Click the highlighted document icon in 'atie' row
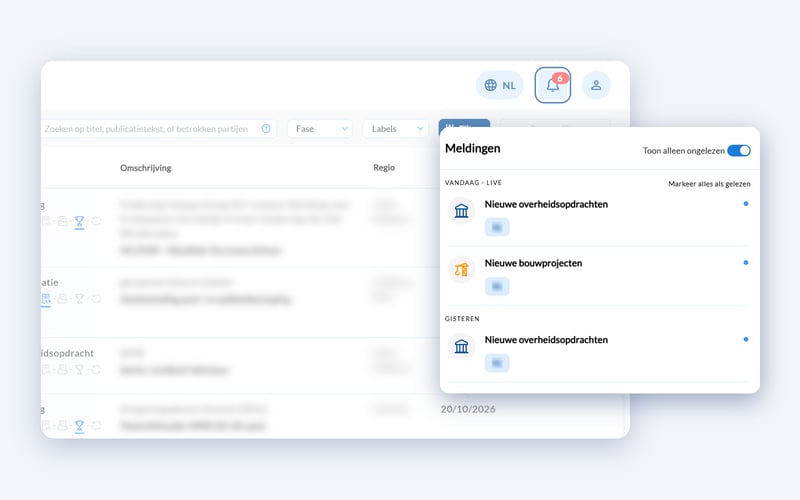This screenshot has height=500, width=800. pos(46,299)
